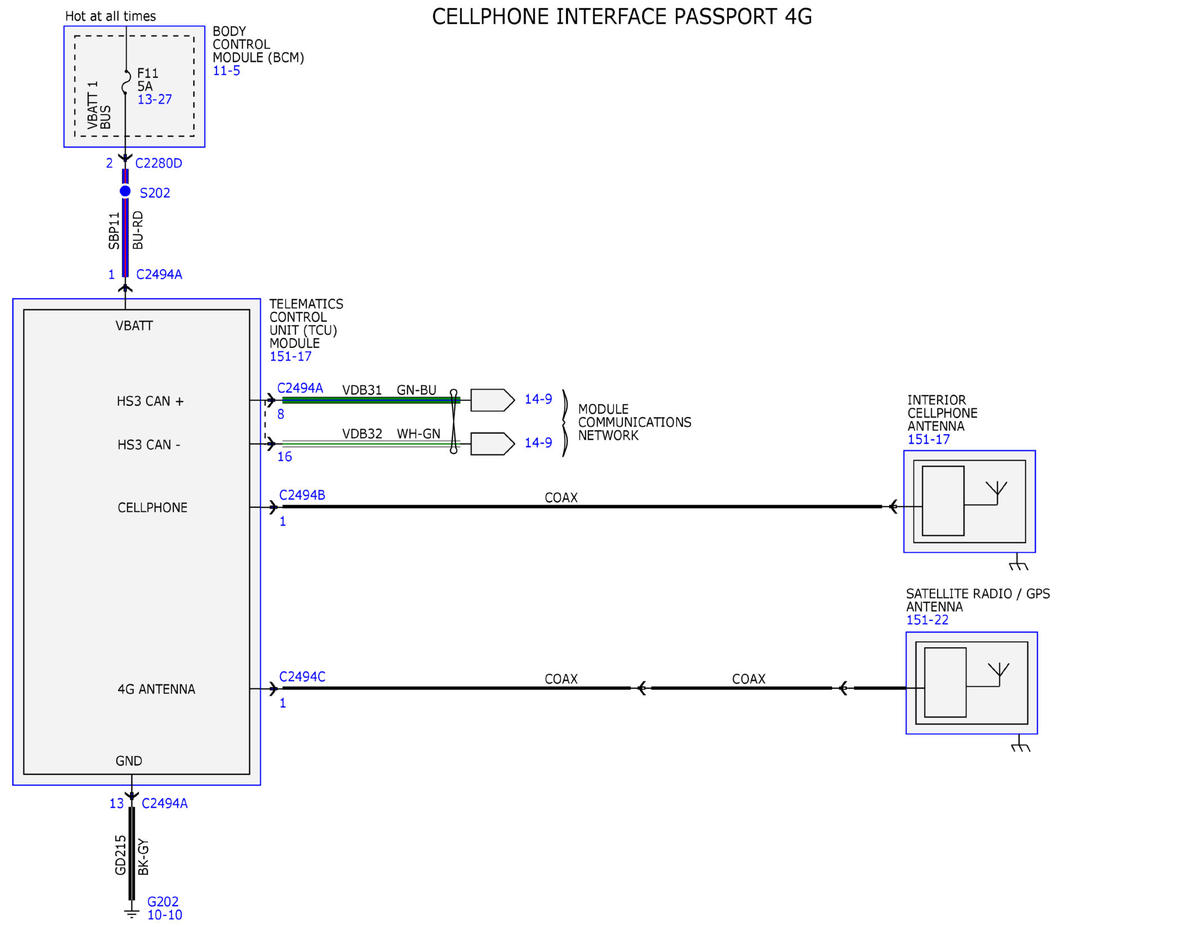This screenshot has height=927, width=1200.
Task: Select the BU-RD wire color label
Action: tap(138, 230)
